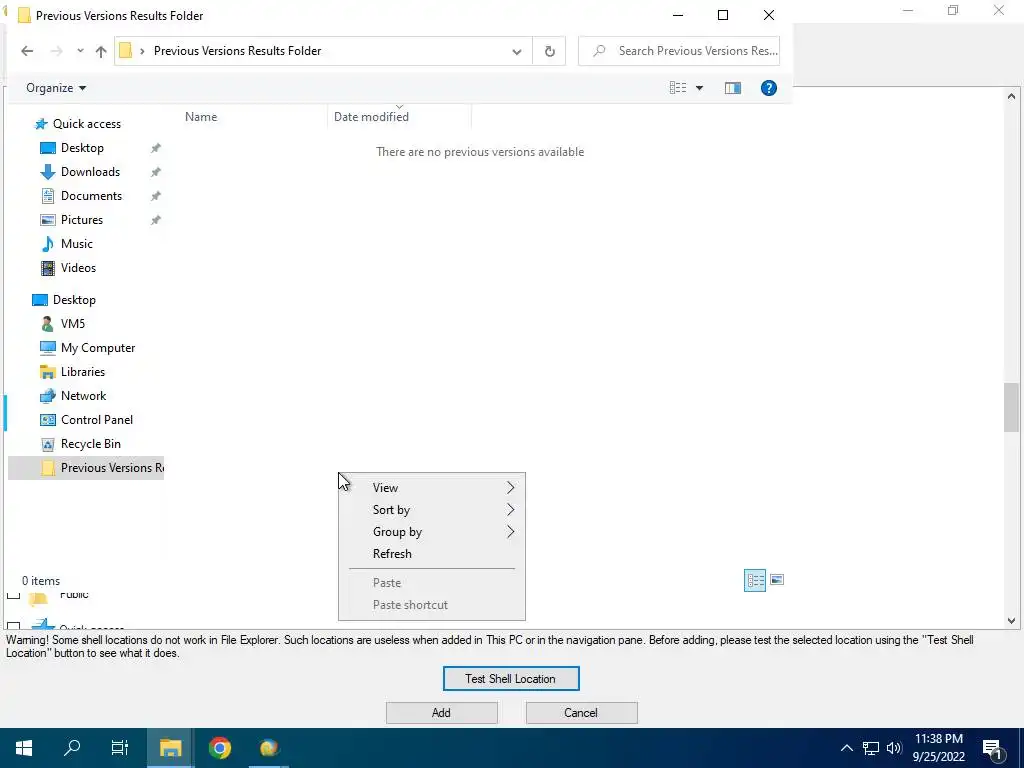The image size is (1024, 768).
Task: Refresh the Previous Versions Results Folder
Action: (550, 51)
